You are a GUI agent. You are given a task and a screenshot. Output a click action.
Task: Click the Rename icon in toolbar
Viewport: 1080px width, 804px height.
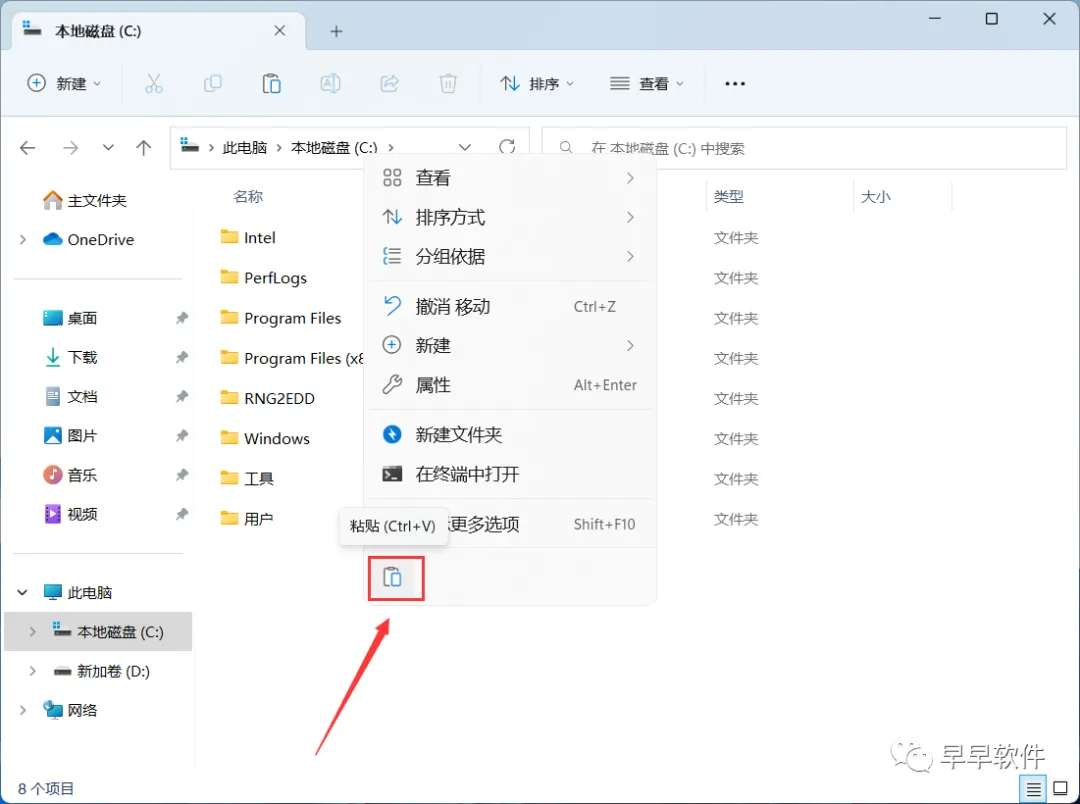point(331,84)
